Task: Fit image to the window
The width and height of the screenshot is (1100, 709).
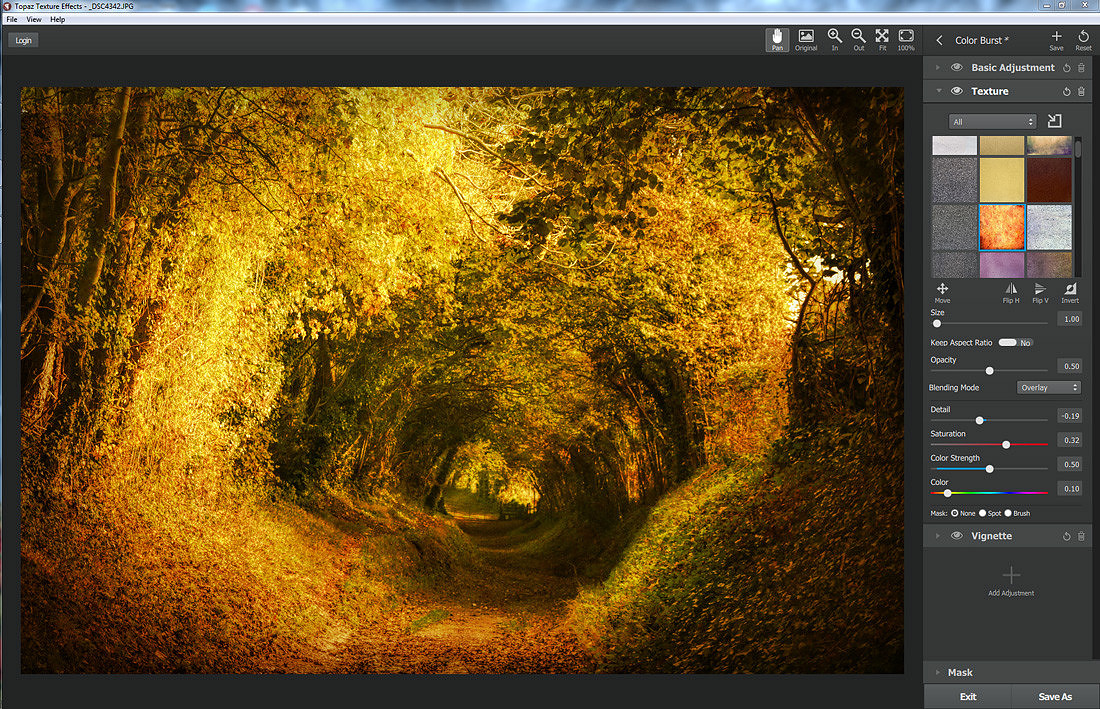Action: coord(883,40)
